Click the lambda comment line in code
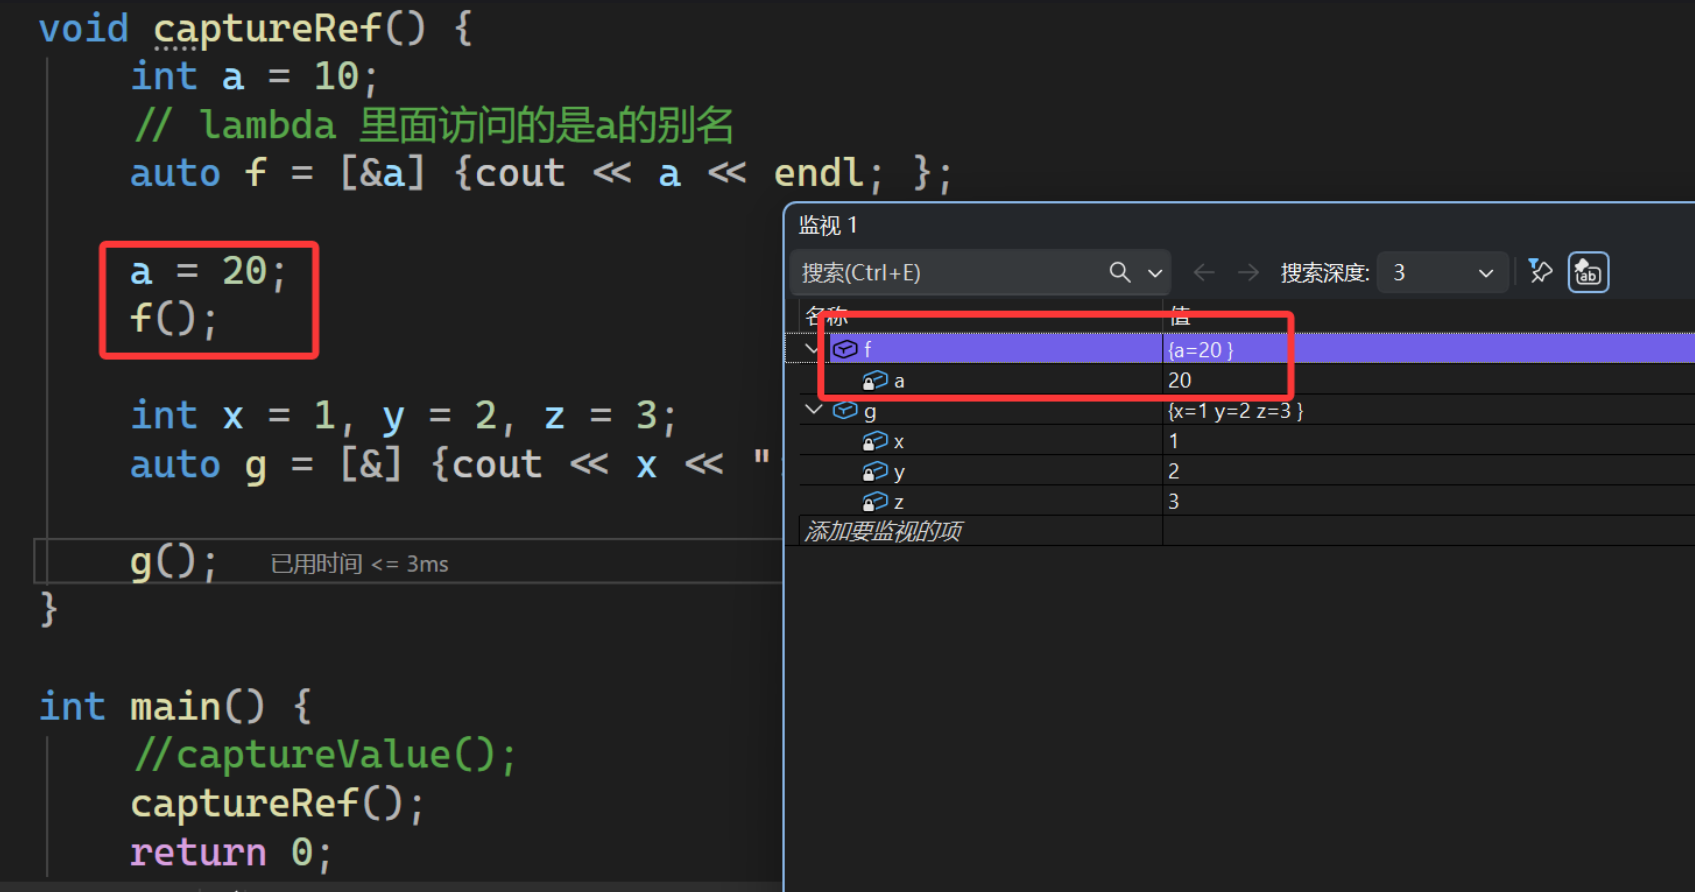This screenshot has height=892, width=1695. click(432, 126)
